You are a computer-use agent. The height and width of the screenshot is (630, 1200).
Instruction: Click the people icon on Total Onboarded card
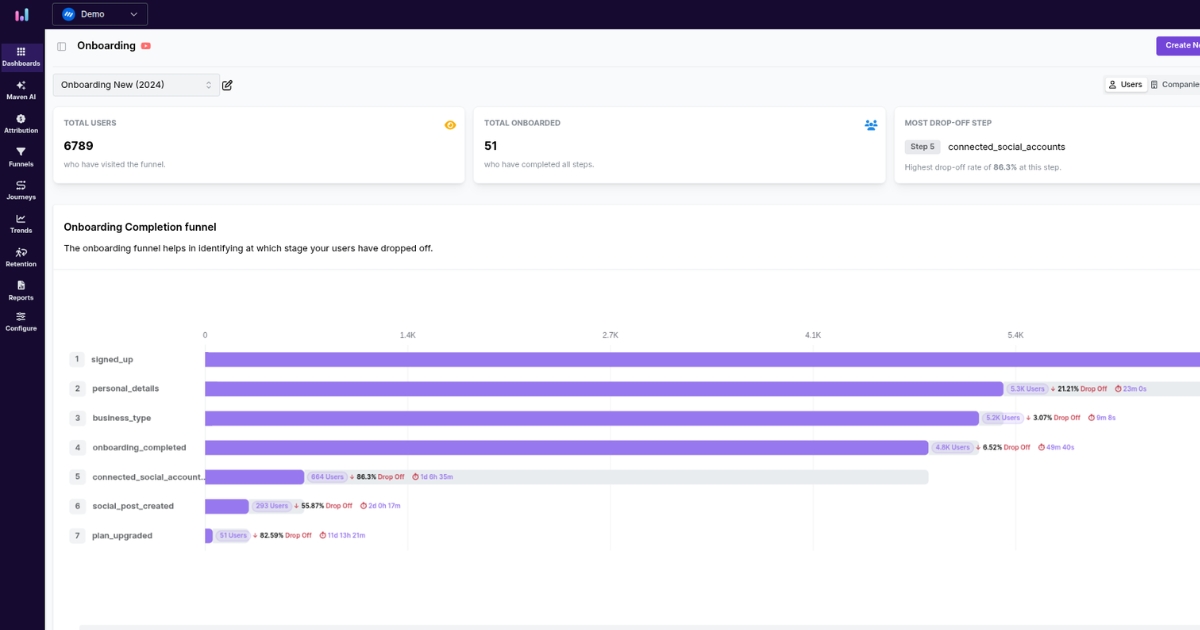coord(871,125)
